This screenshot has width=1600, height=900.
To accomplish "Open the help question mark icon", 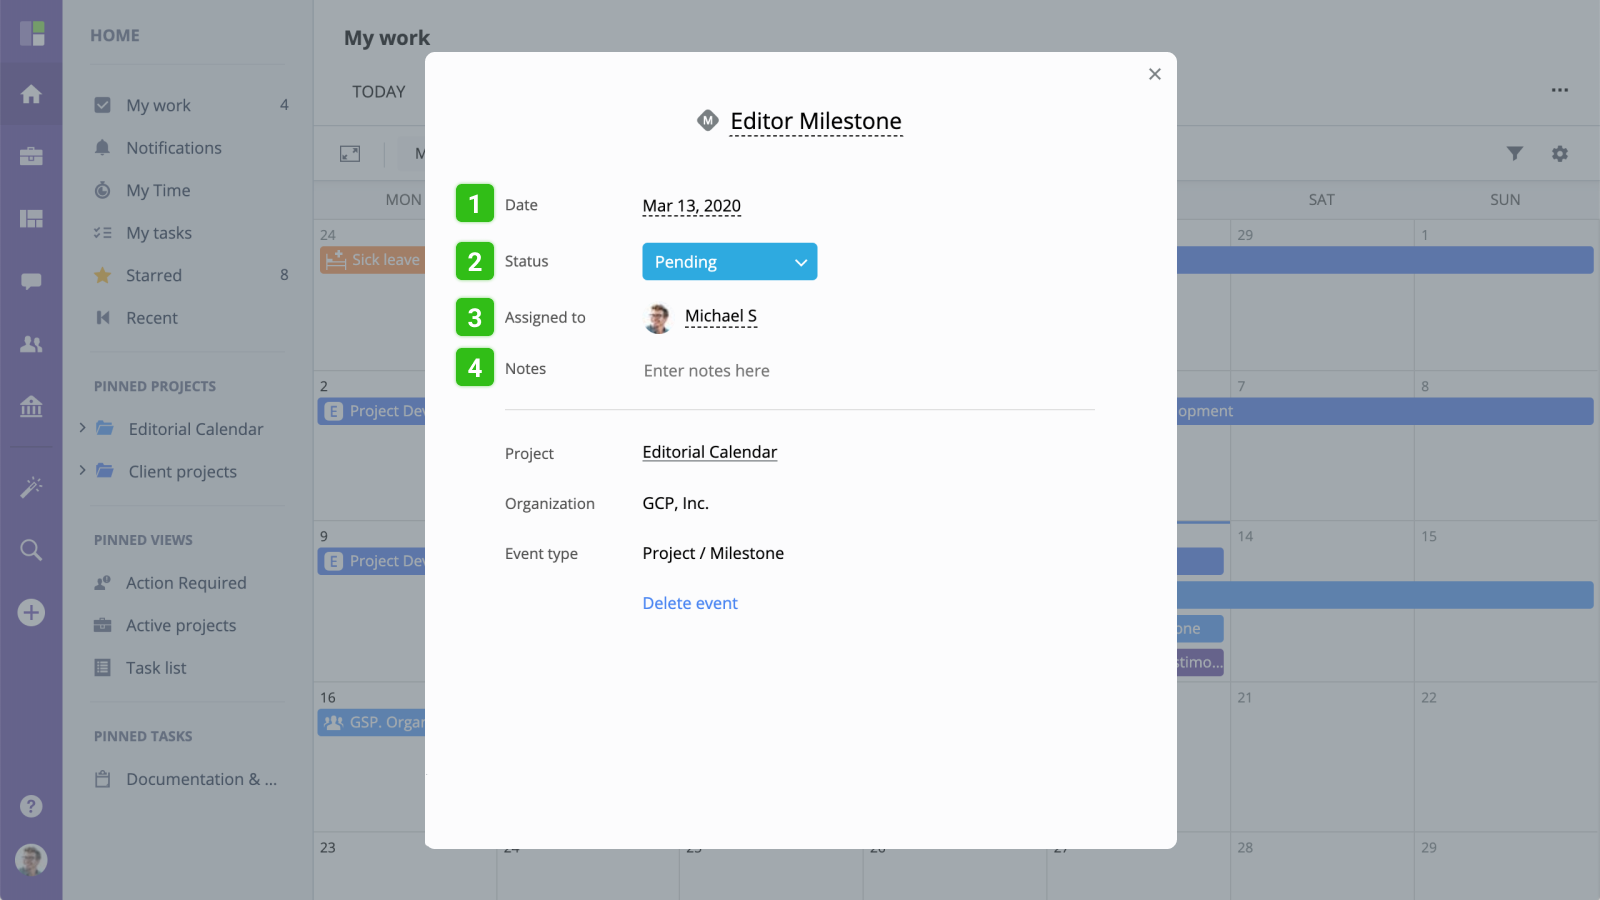I will coord(31,806).
